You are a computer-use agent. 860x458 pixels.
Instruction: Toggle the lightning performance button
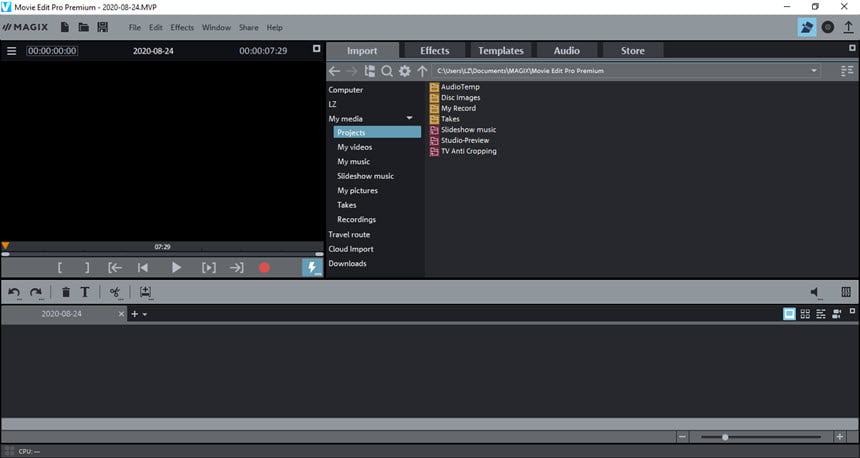point(312,268)
